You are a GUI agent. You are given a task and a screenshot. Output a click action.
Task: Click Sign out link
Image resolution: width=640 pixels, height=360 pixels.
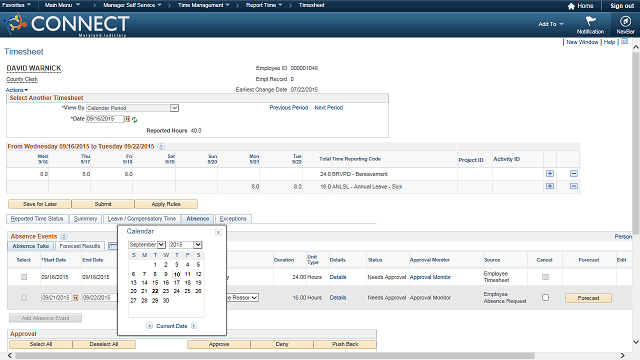tap(622, 6)
